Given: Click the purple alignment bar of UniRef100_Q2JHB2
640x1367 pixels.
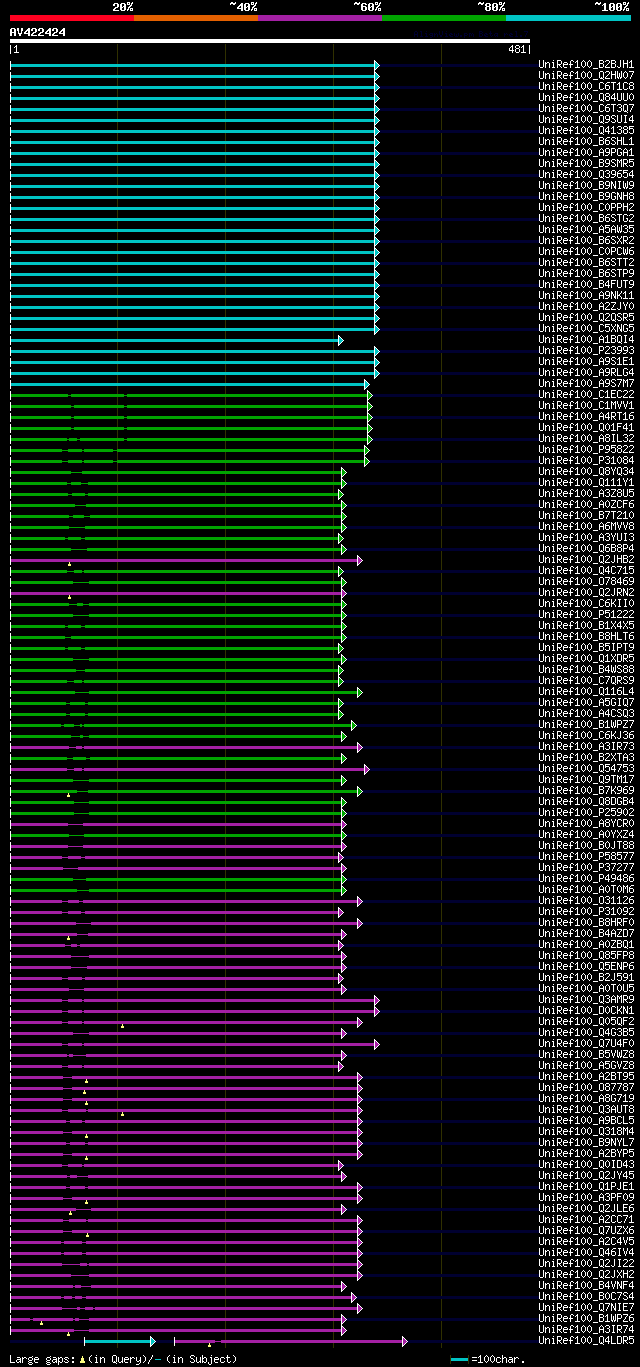Looking at the screenshot, I should pyautogui.click(x=186, y=559).
